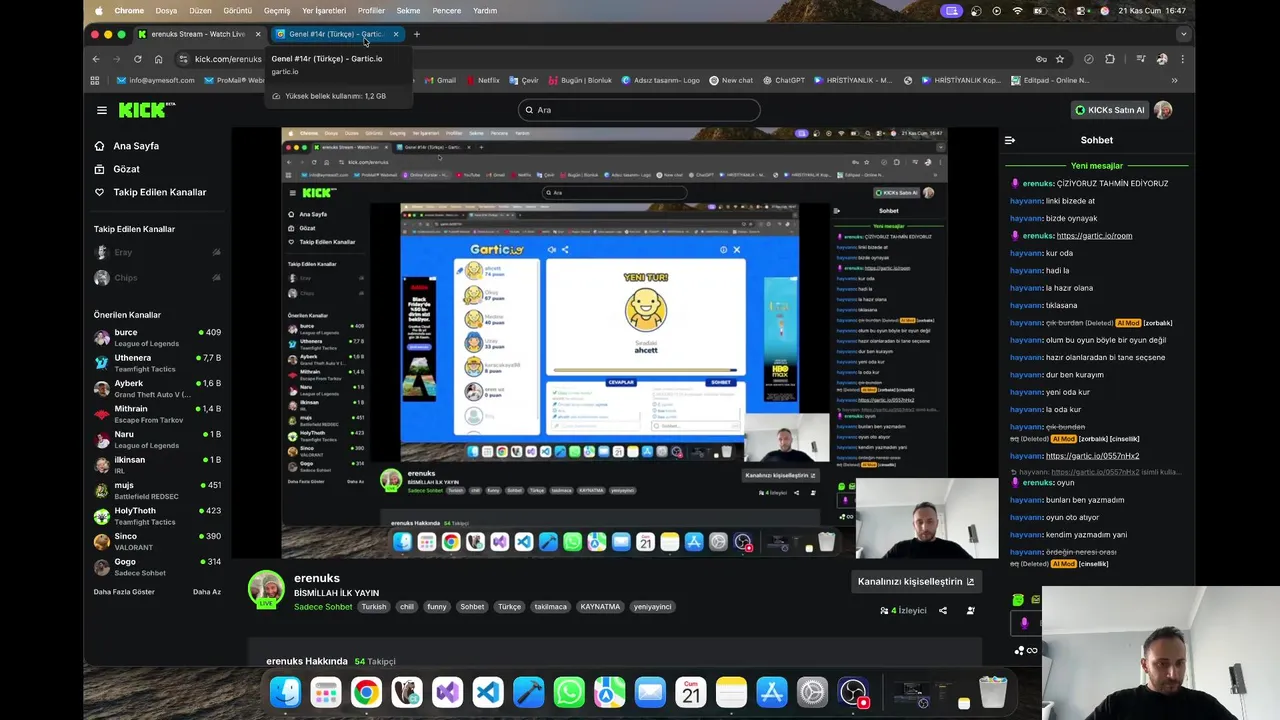The height and width of the screenshot is (720, 1280).
Task: Go back in browser history
Action: coord(96,59)
